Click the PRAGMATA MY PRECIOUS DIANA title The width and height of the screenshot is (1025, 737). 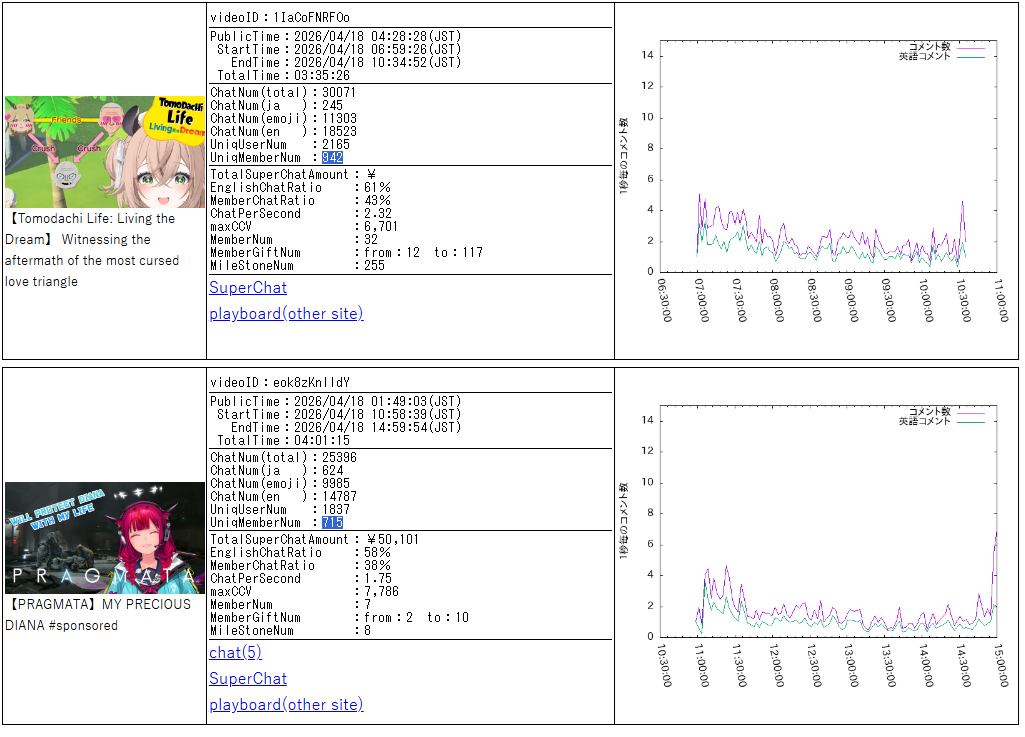click(x=98, y=615)
